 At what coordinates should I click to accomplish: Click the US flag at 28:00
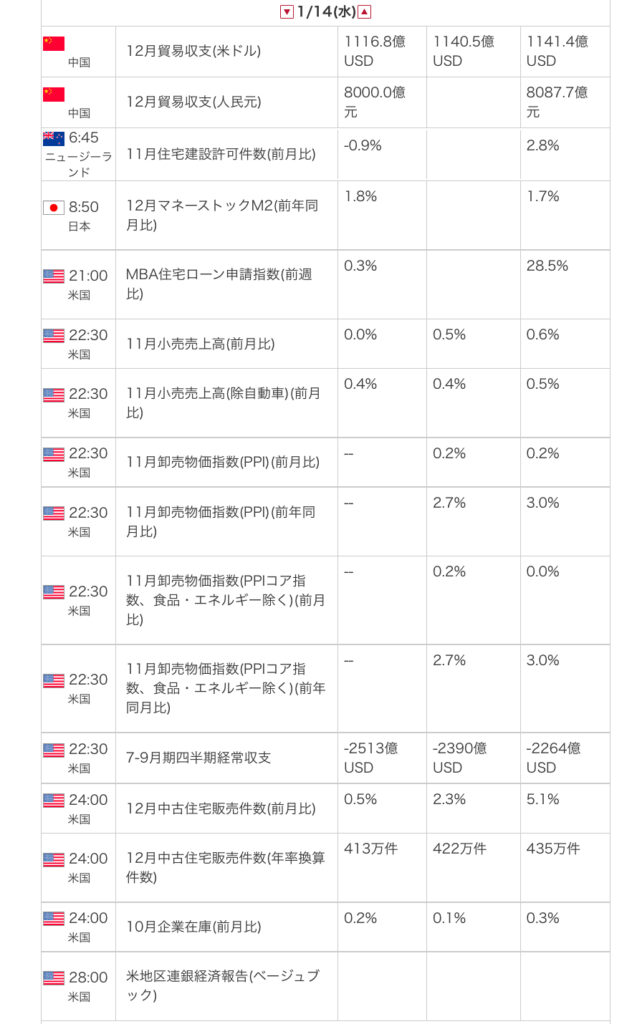pyautogui.click(x=54, y=978)
